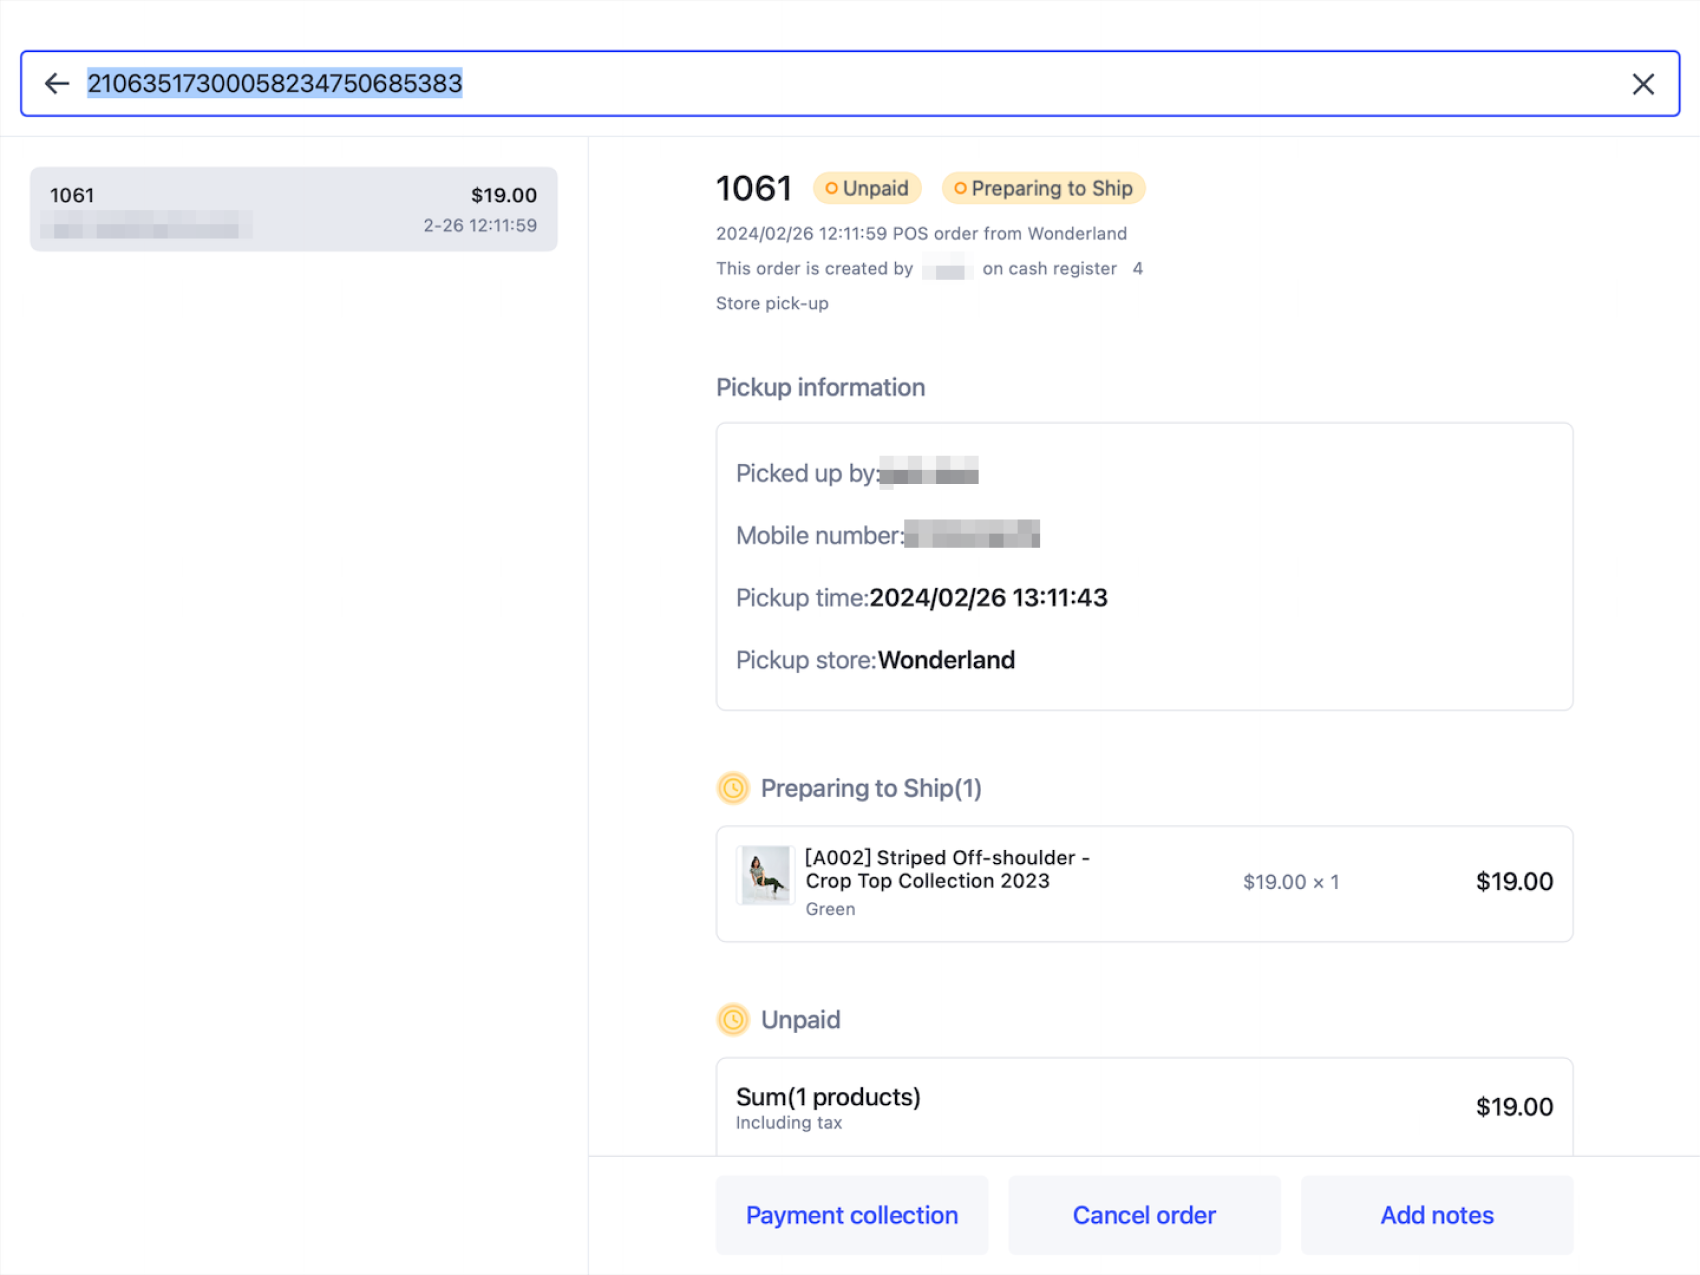Click the clock icon beside Preparing to Ship(1)

(x=733, y=788)
